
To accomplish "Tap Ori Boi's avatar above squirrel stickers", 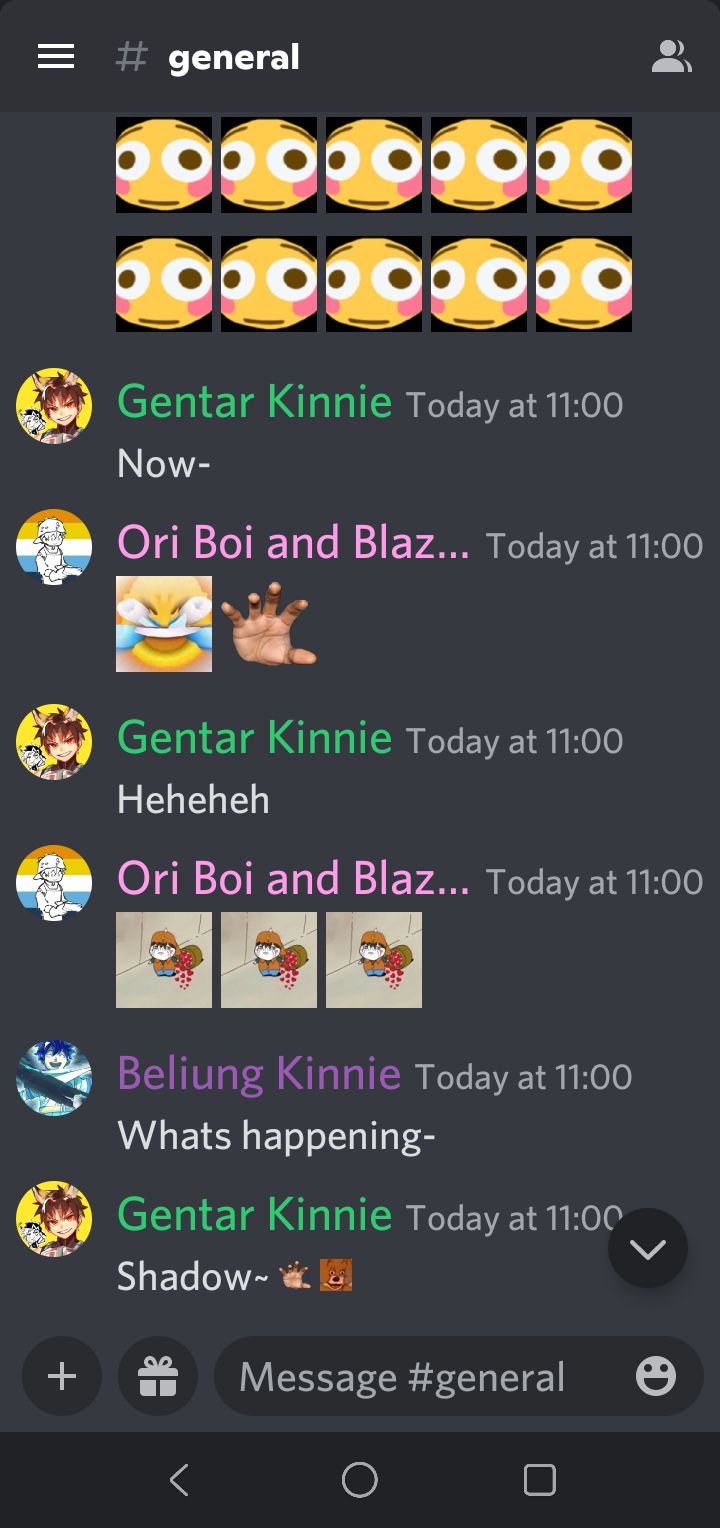I will (54, 883).
